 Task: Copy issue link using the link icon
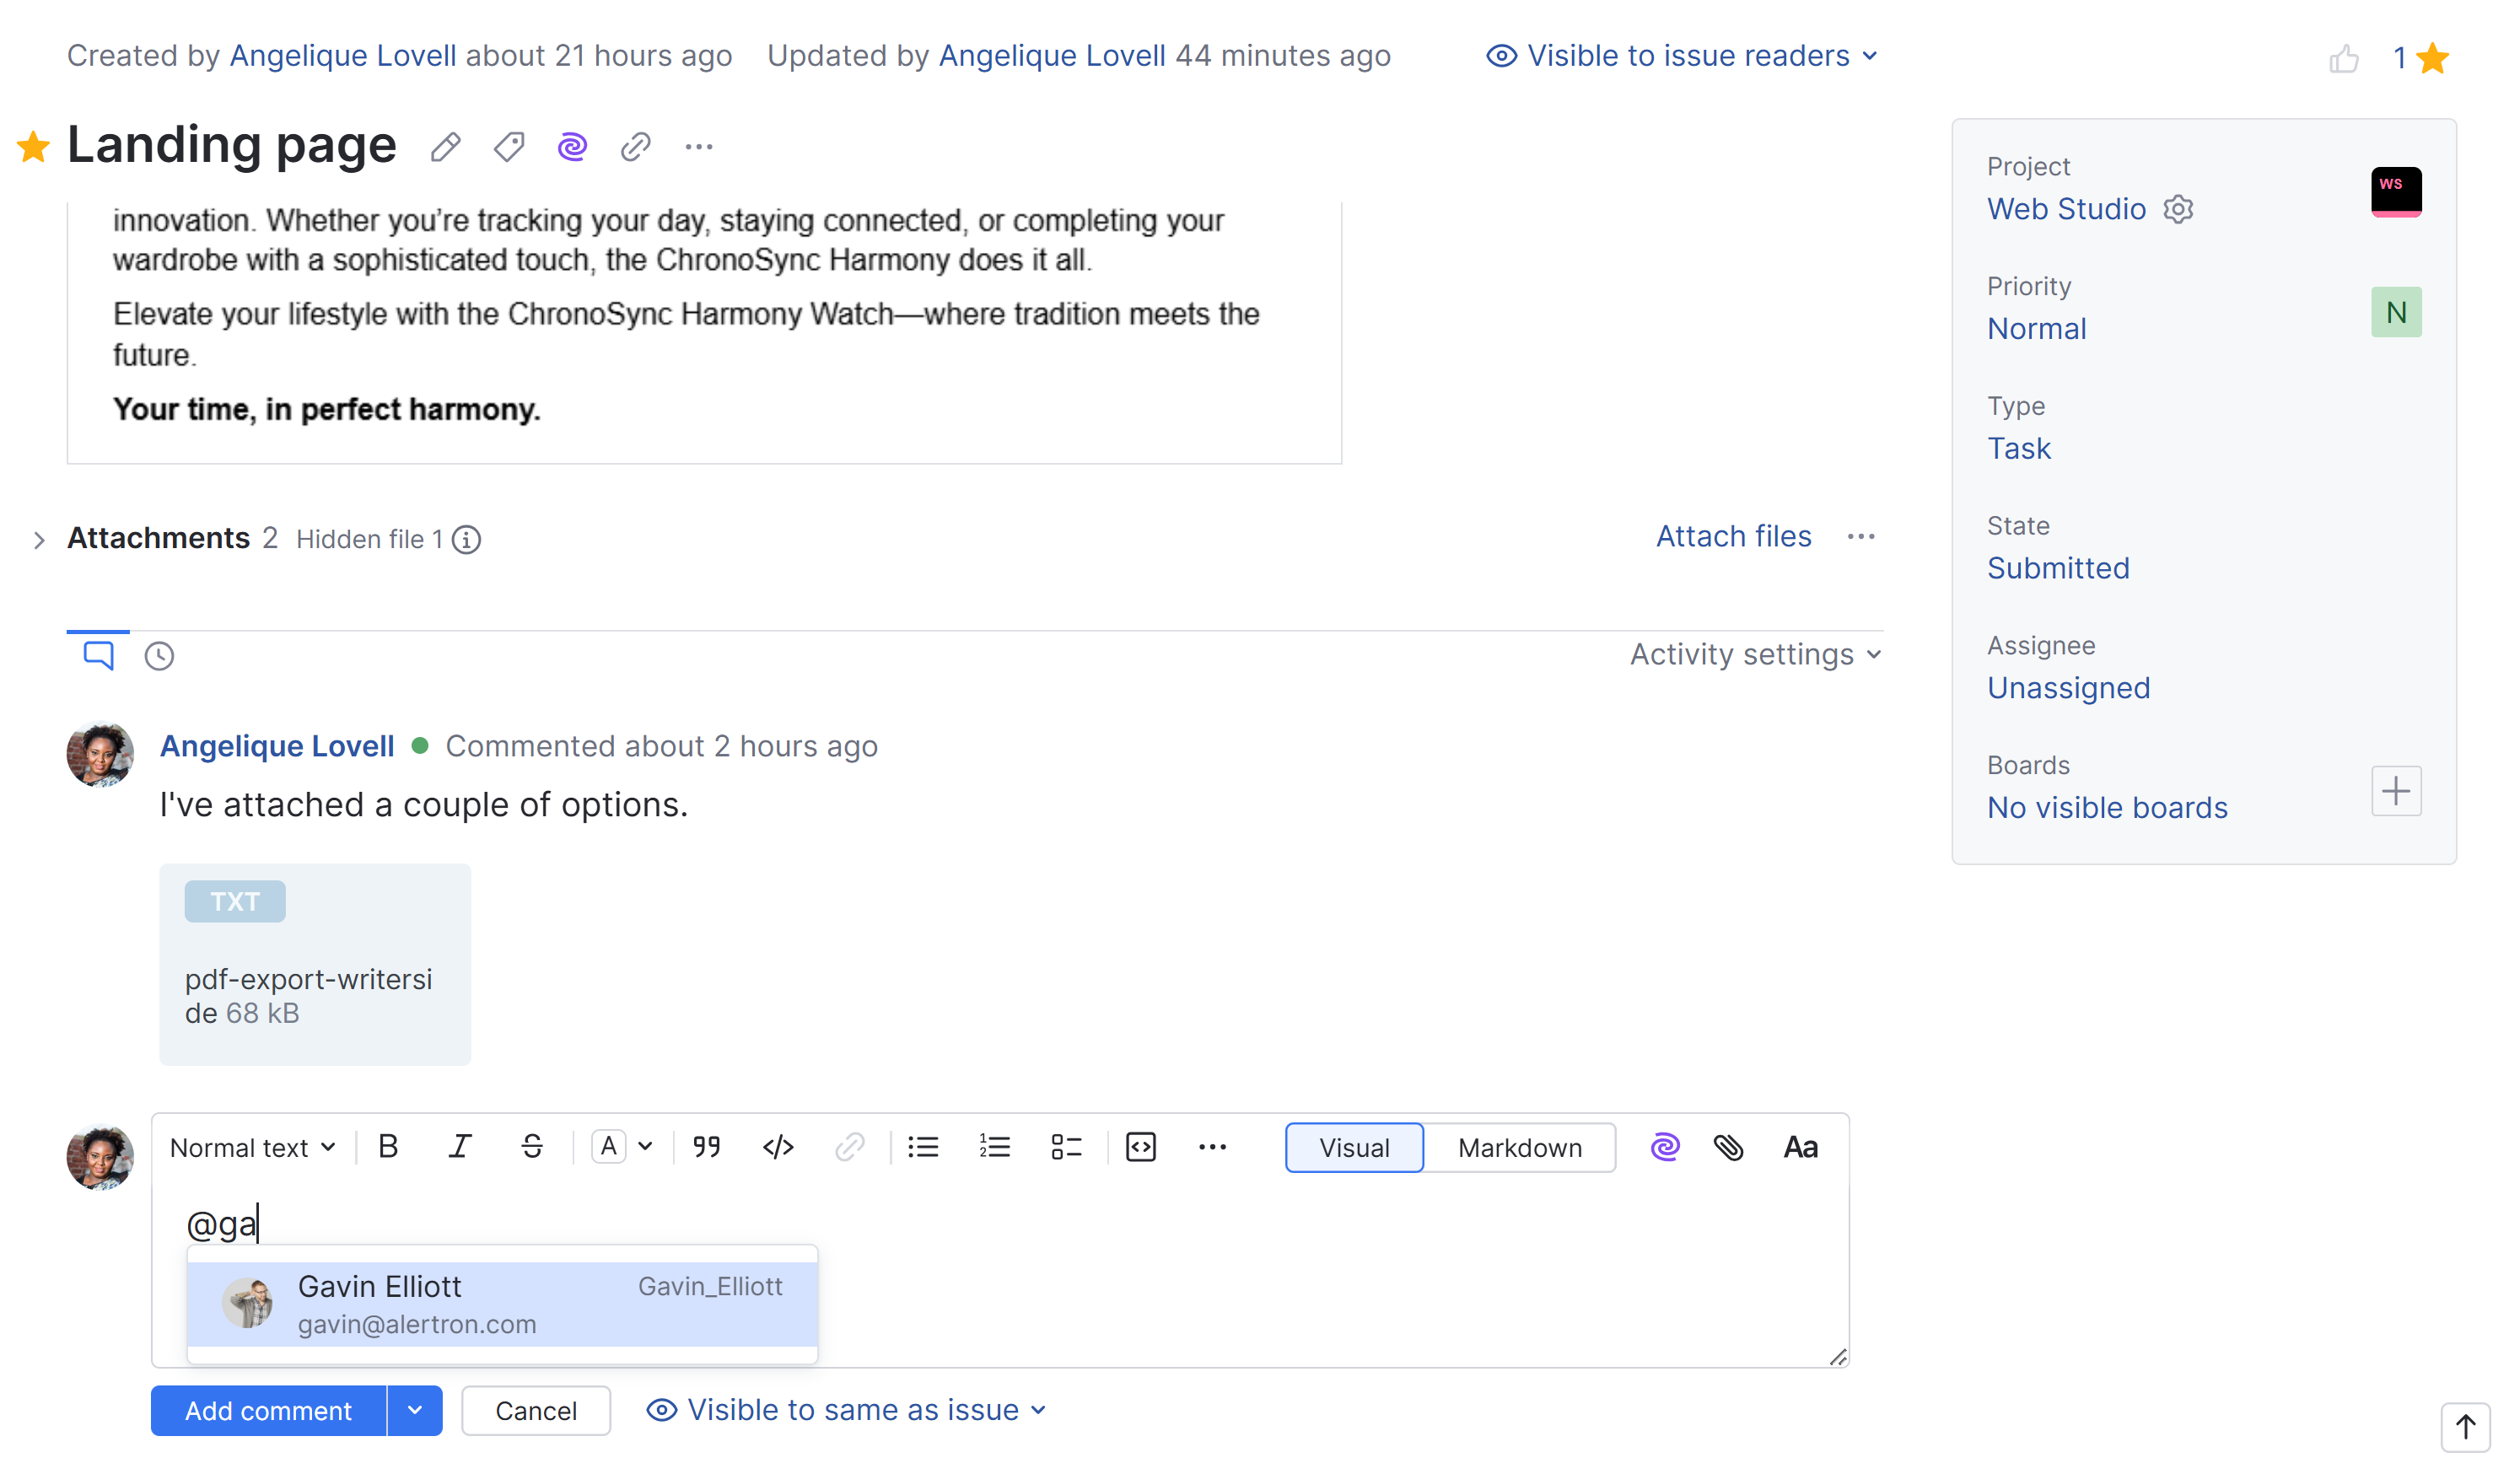click(x=635, y=146)
